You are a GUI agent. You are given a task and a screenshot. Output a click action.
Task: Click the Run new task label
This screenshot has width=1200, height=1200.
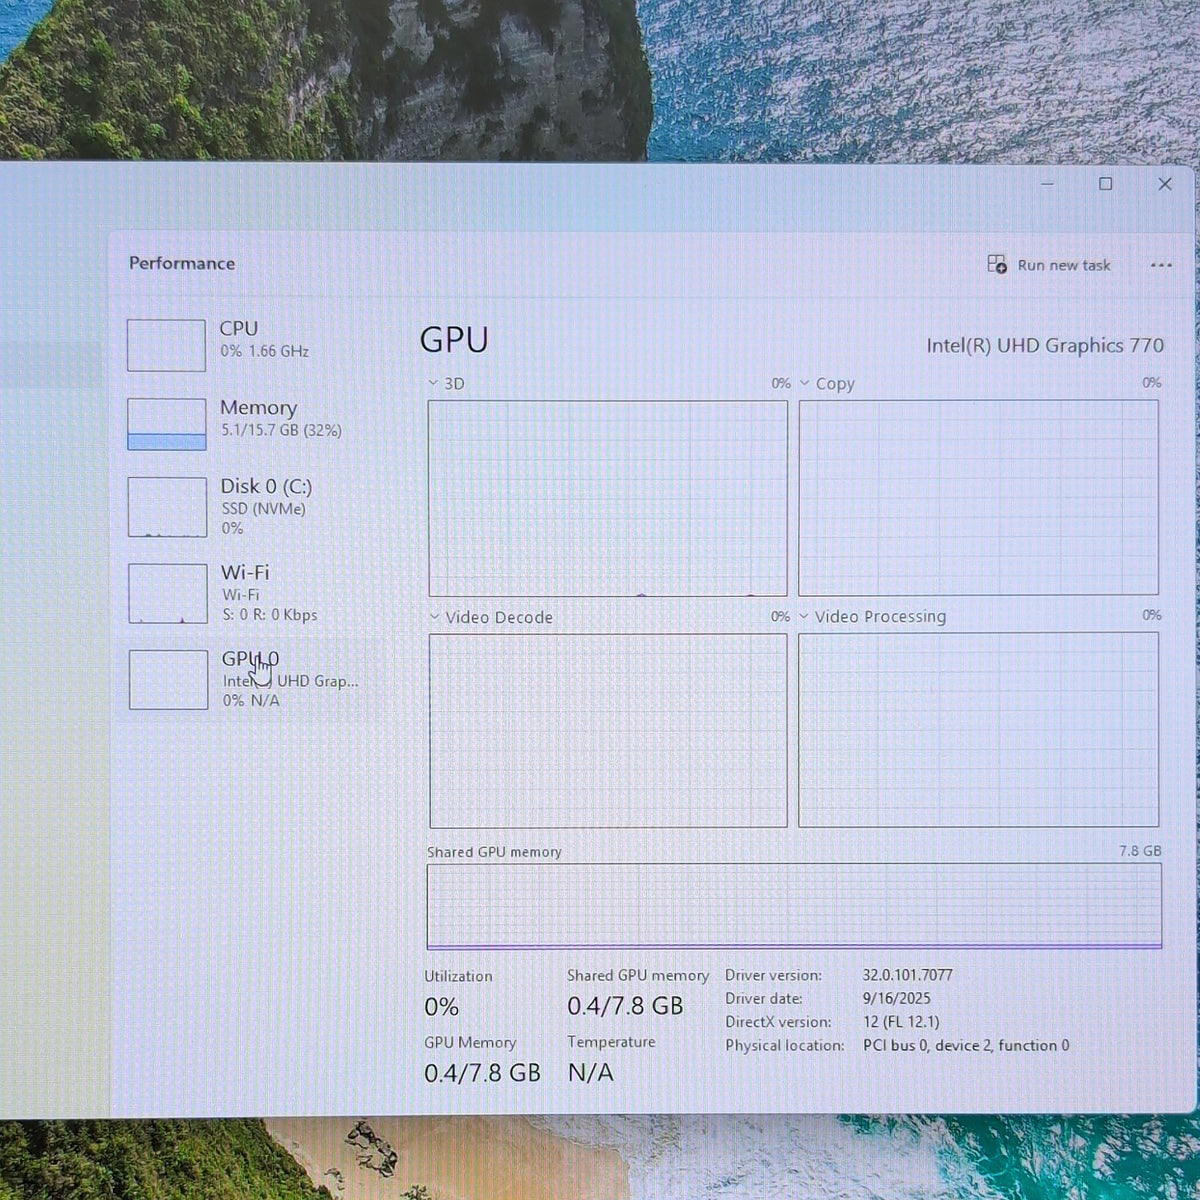pos(1064,265)
